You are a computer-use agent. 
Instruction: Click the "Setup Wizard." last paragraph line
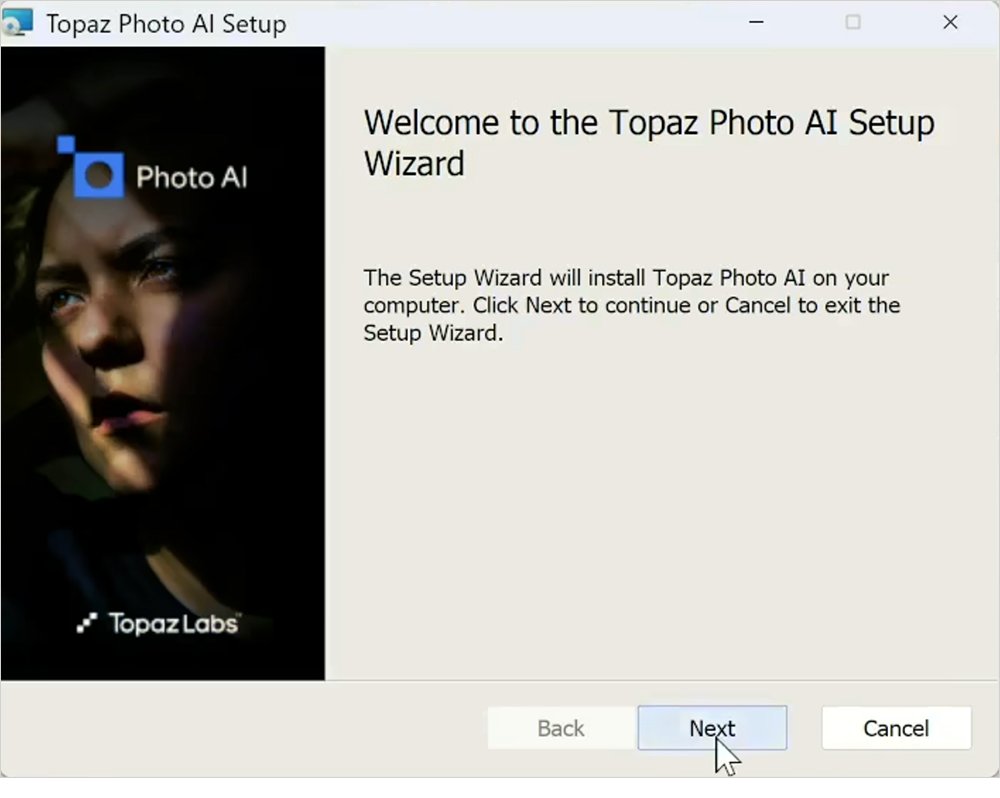click(433, 333)
